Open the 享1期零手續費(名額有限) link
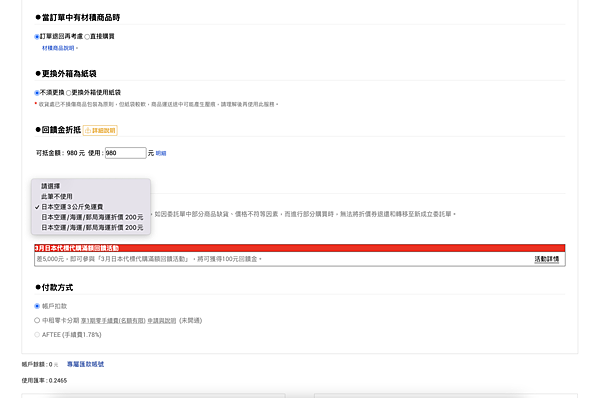Image resolution: width=600 pixels, height=398 pixels. (113, 321)
